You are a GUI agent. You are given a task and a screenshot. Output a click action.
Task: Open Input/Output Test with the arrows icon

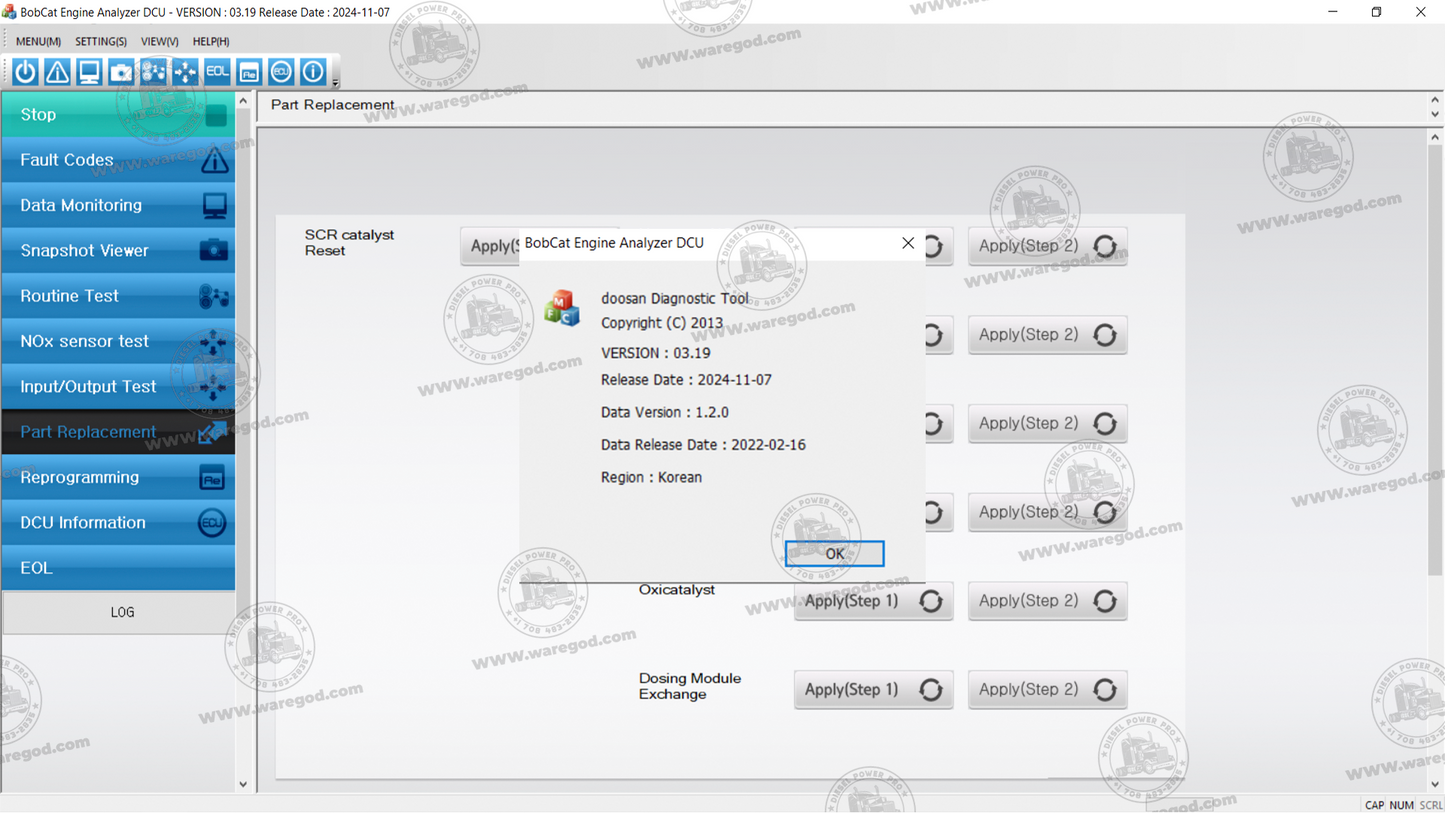pyautogui.click(x=185, y=71)
